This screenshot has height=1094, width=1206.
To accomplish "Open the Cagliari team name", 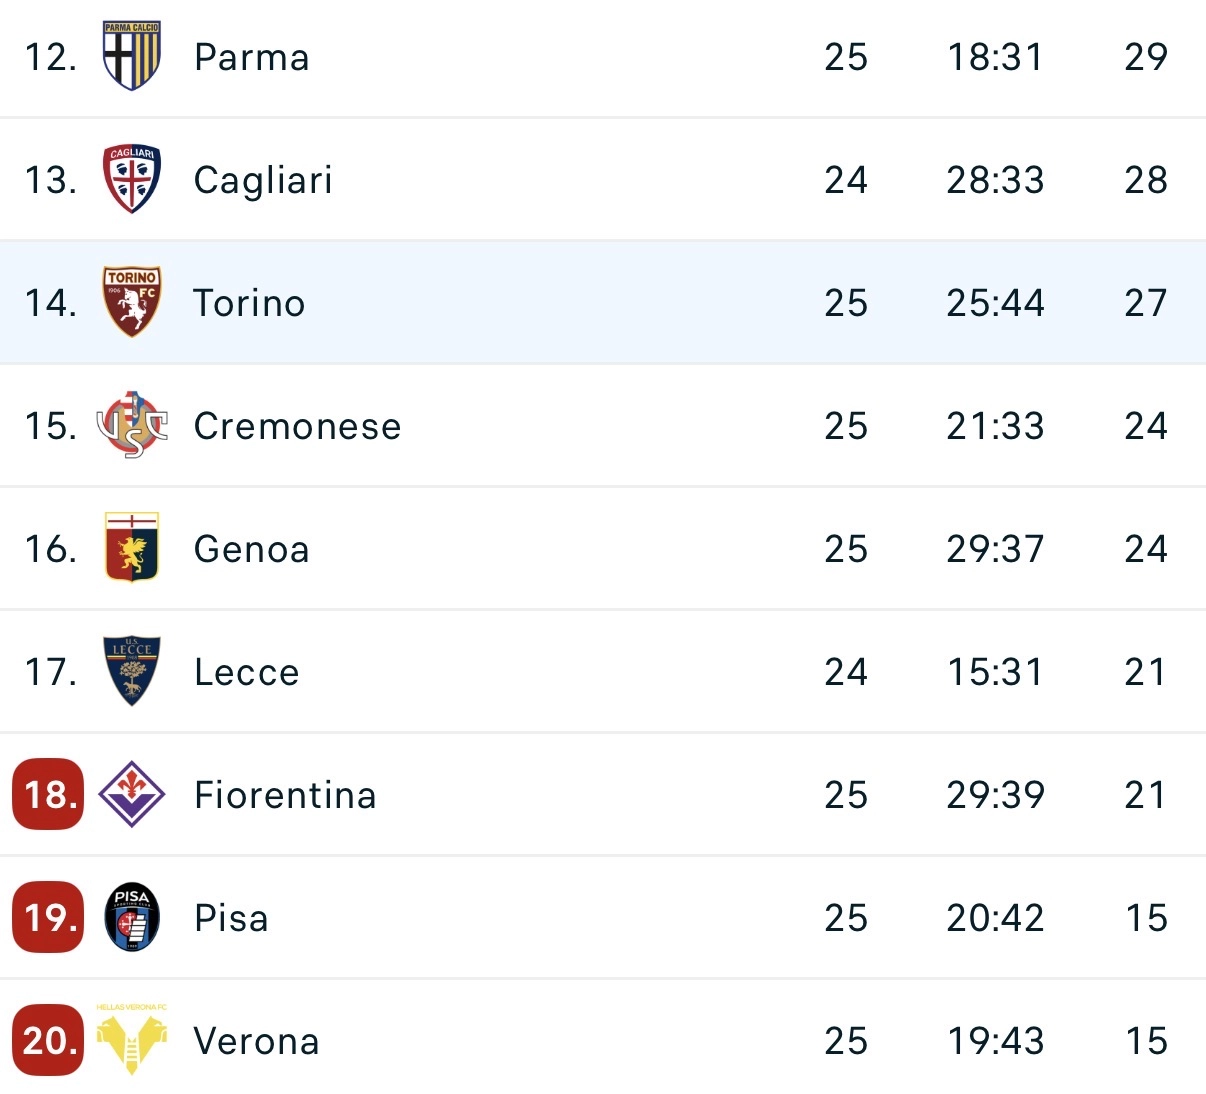I will pos(263,180).
